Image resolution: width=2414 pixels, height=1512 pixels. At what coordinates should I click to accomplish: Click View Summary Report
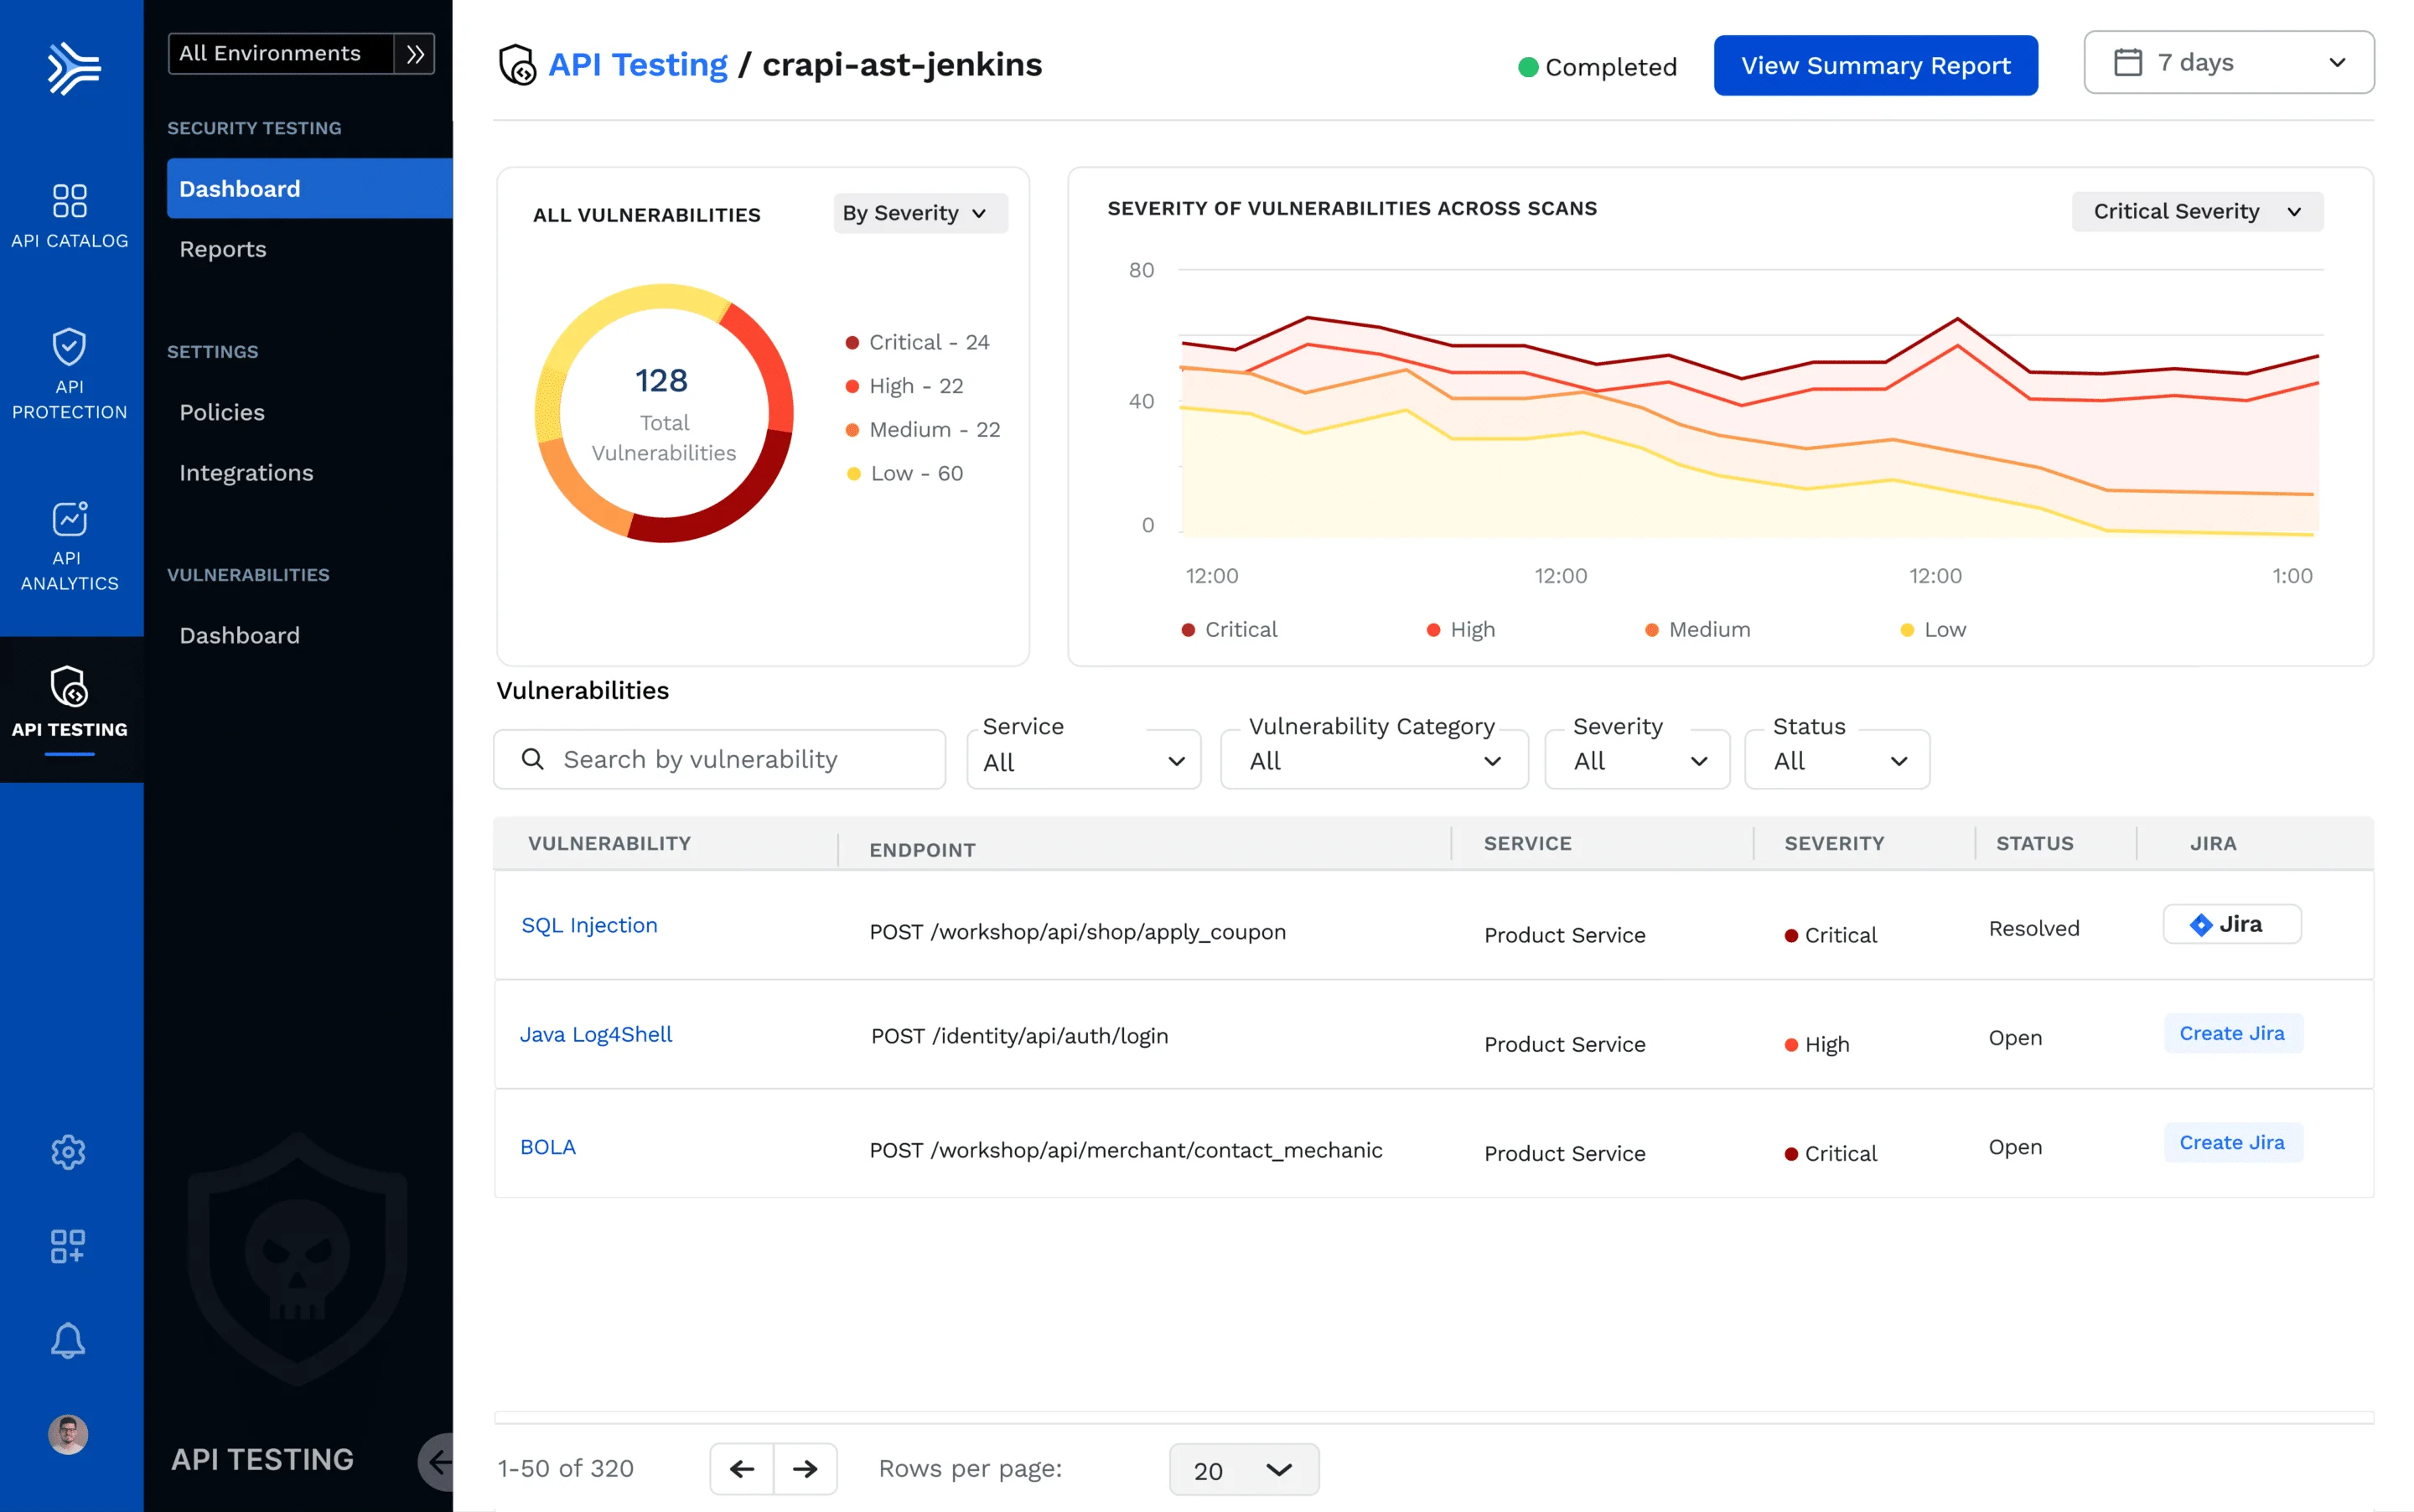pyautogui.click(x=1874, y=65)
